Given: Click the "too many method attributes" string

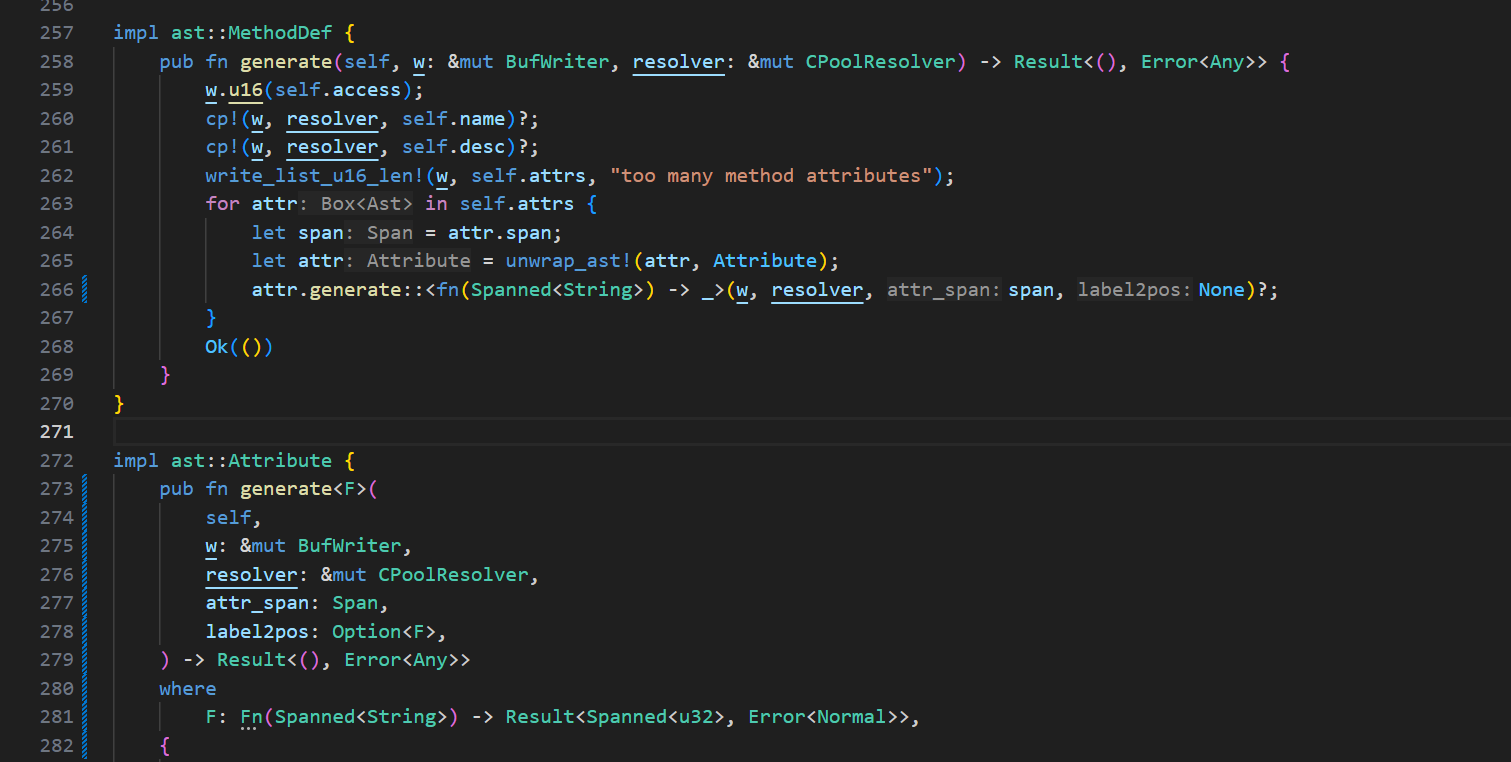Looking at the screenshot, I should tap(776, 176).
